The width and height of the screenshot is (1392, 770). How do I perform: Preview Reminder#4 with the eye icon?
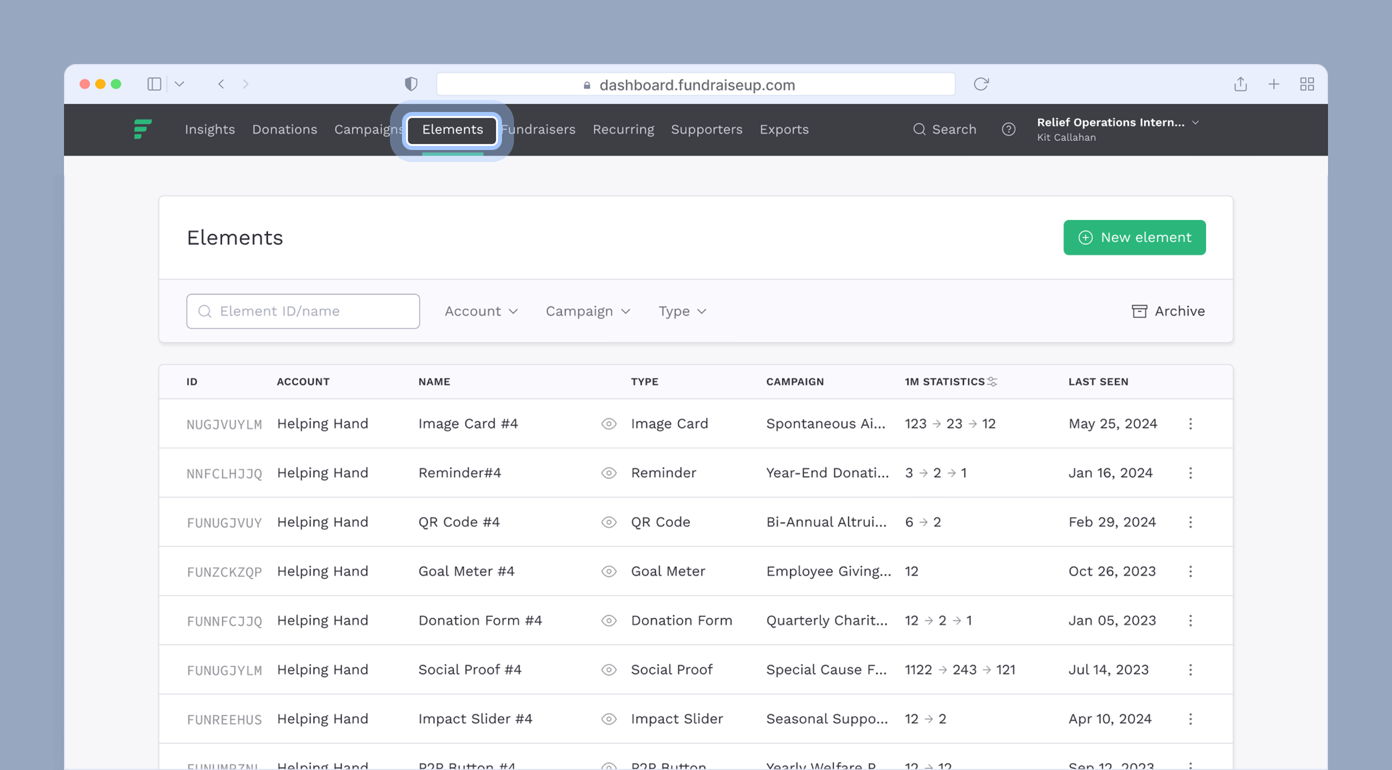[x=609, y=473]
